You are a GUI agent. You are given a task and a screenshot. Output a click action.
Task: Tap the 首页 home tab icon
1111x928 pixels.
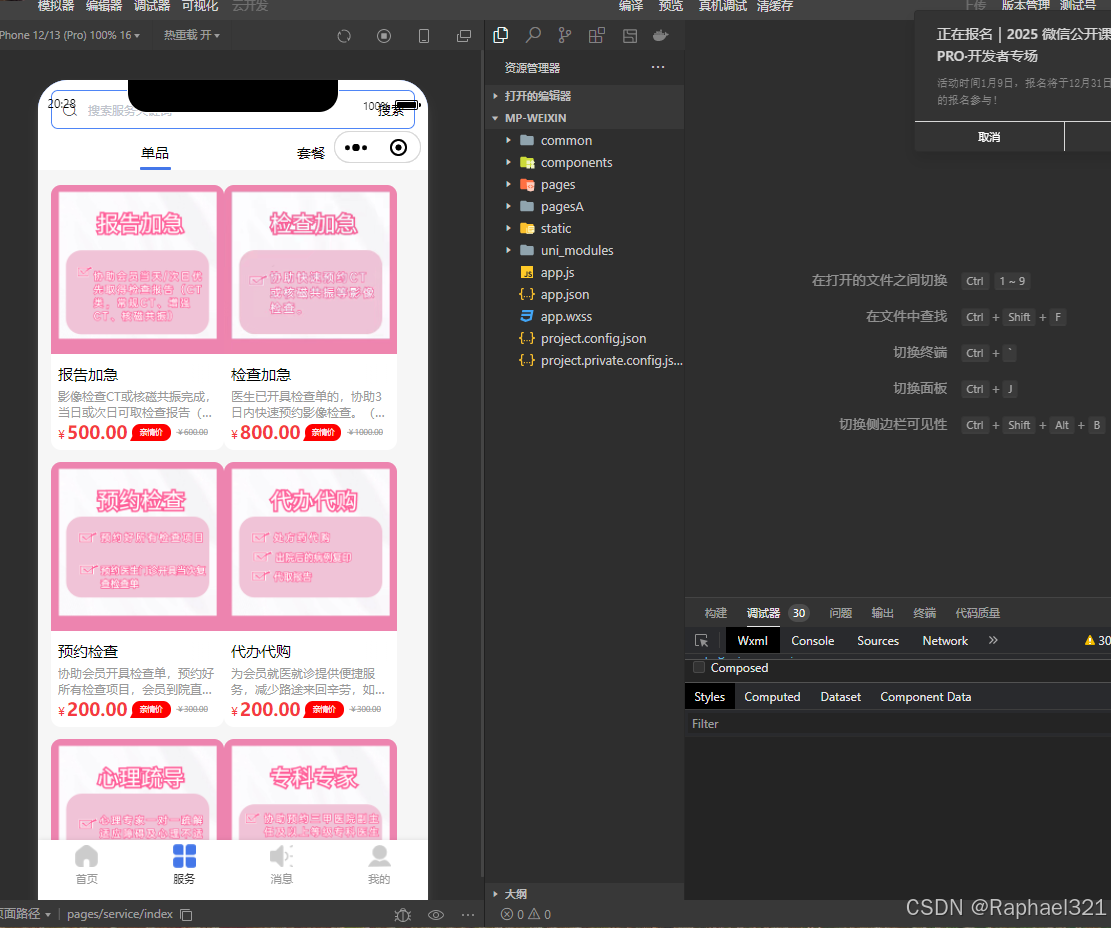coord(86,864)
